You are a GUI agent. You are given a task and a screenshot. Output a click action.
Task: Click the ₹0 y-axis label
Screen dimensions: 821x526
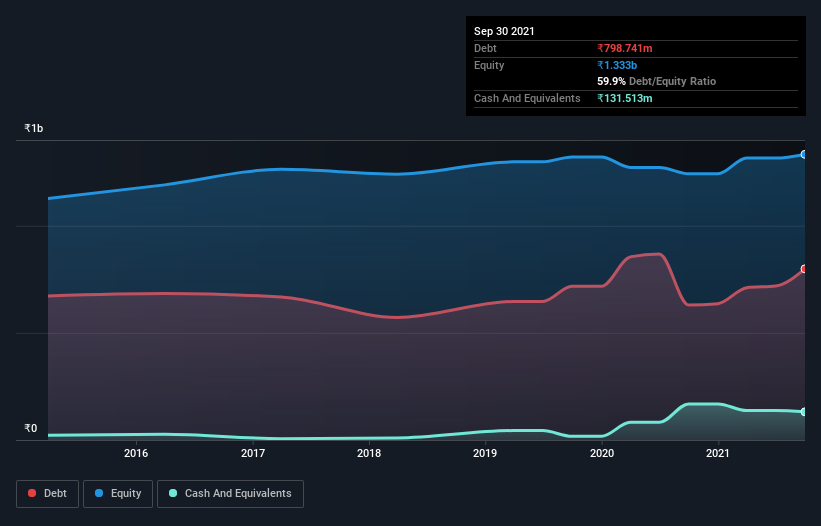[31, 428]
